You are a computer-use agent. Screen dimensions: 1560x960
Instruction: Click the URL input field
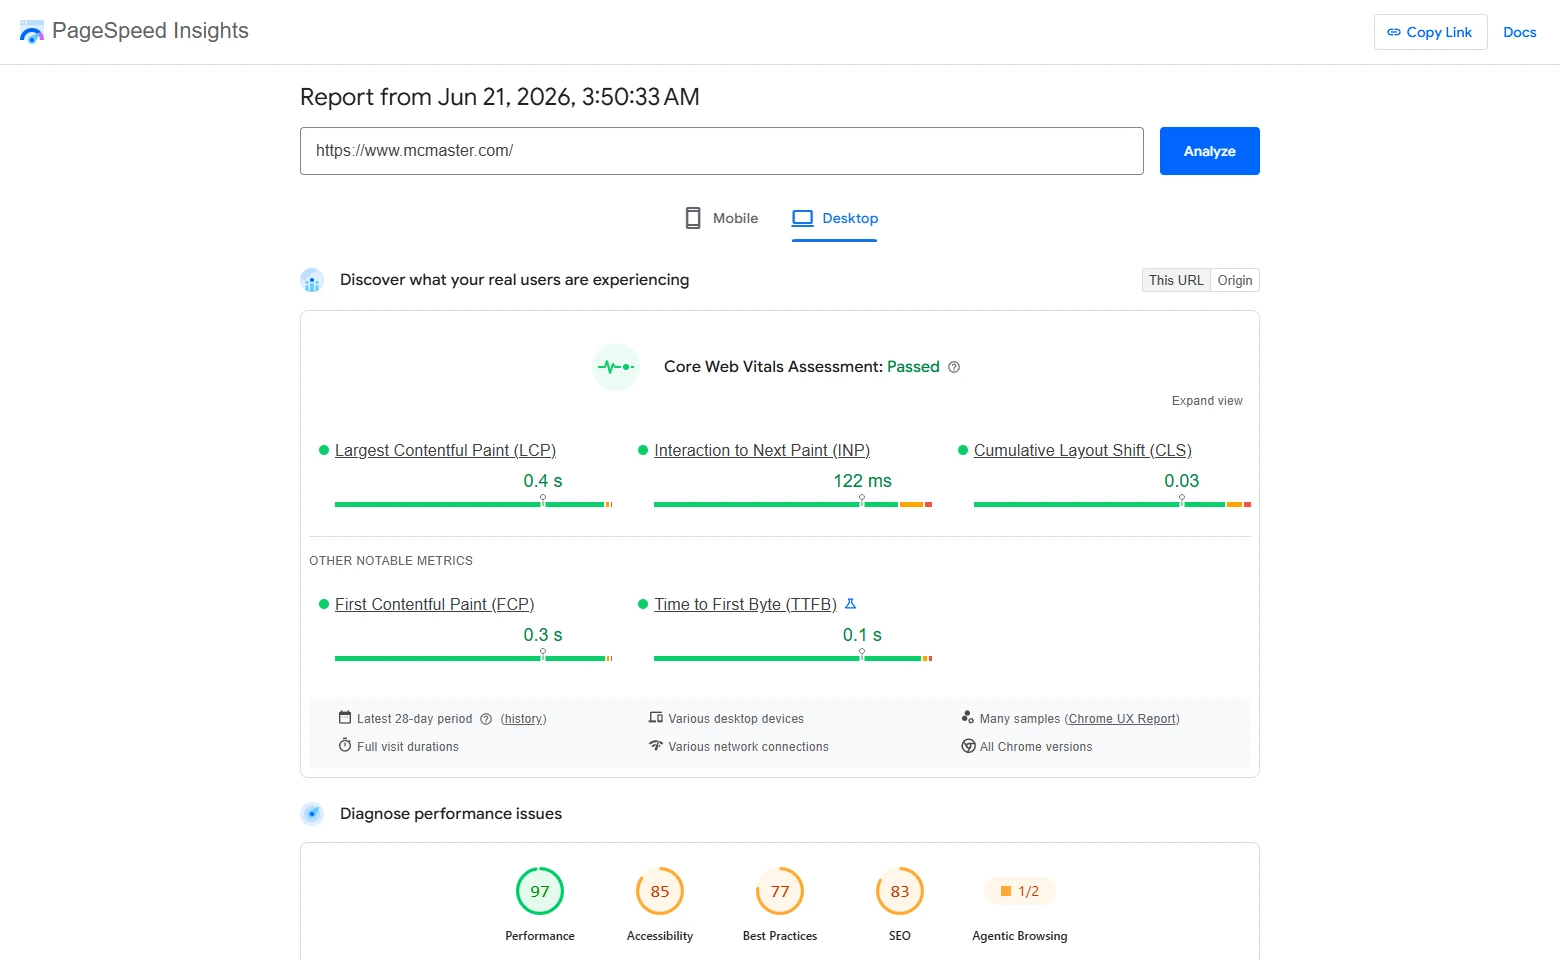(721, 151)
